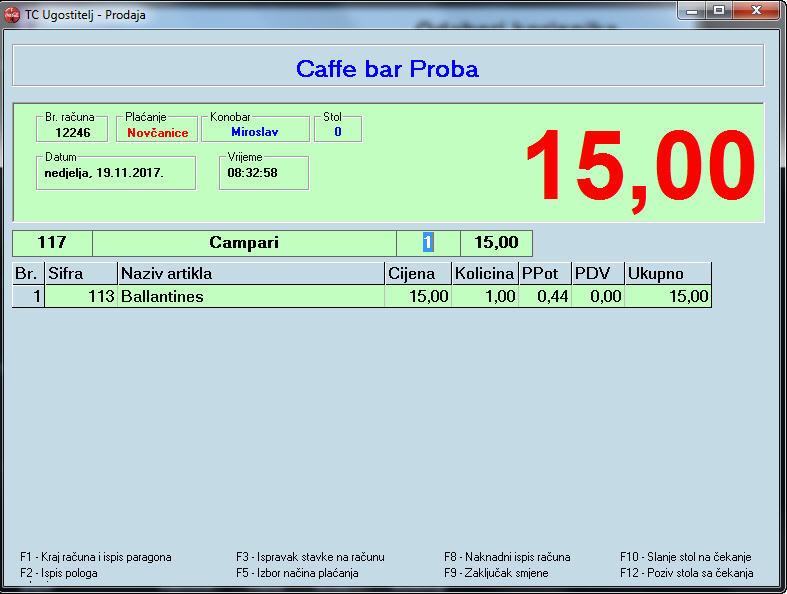The height and width of the screenshot is (594, 787).
Task: Click the highlighted quantity field
Action: tap(428, 243)
